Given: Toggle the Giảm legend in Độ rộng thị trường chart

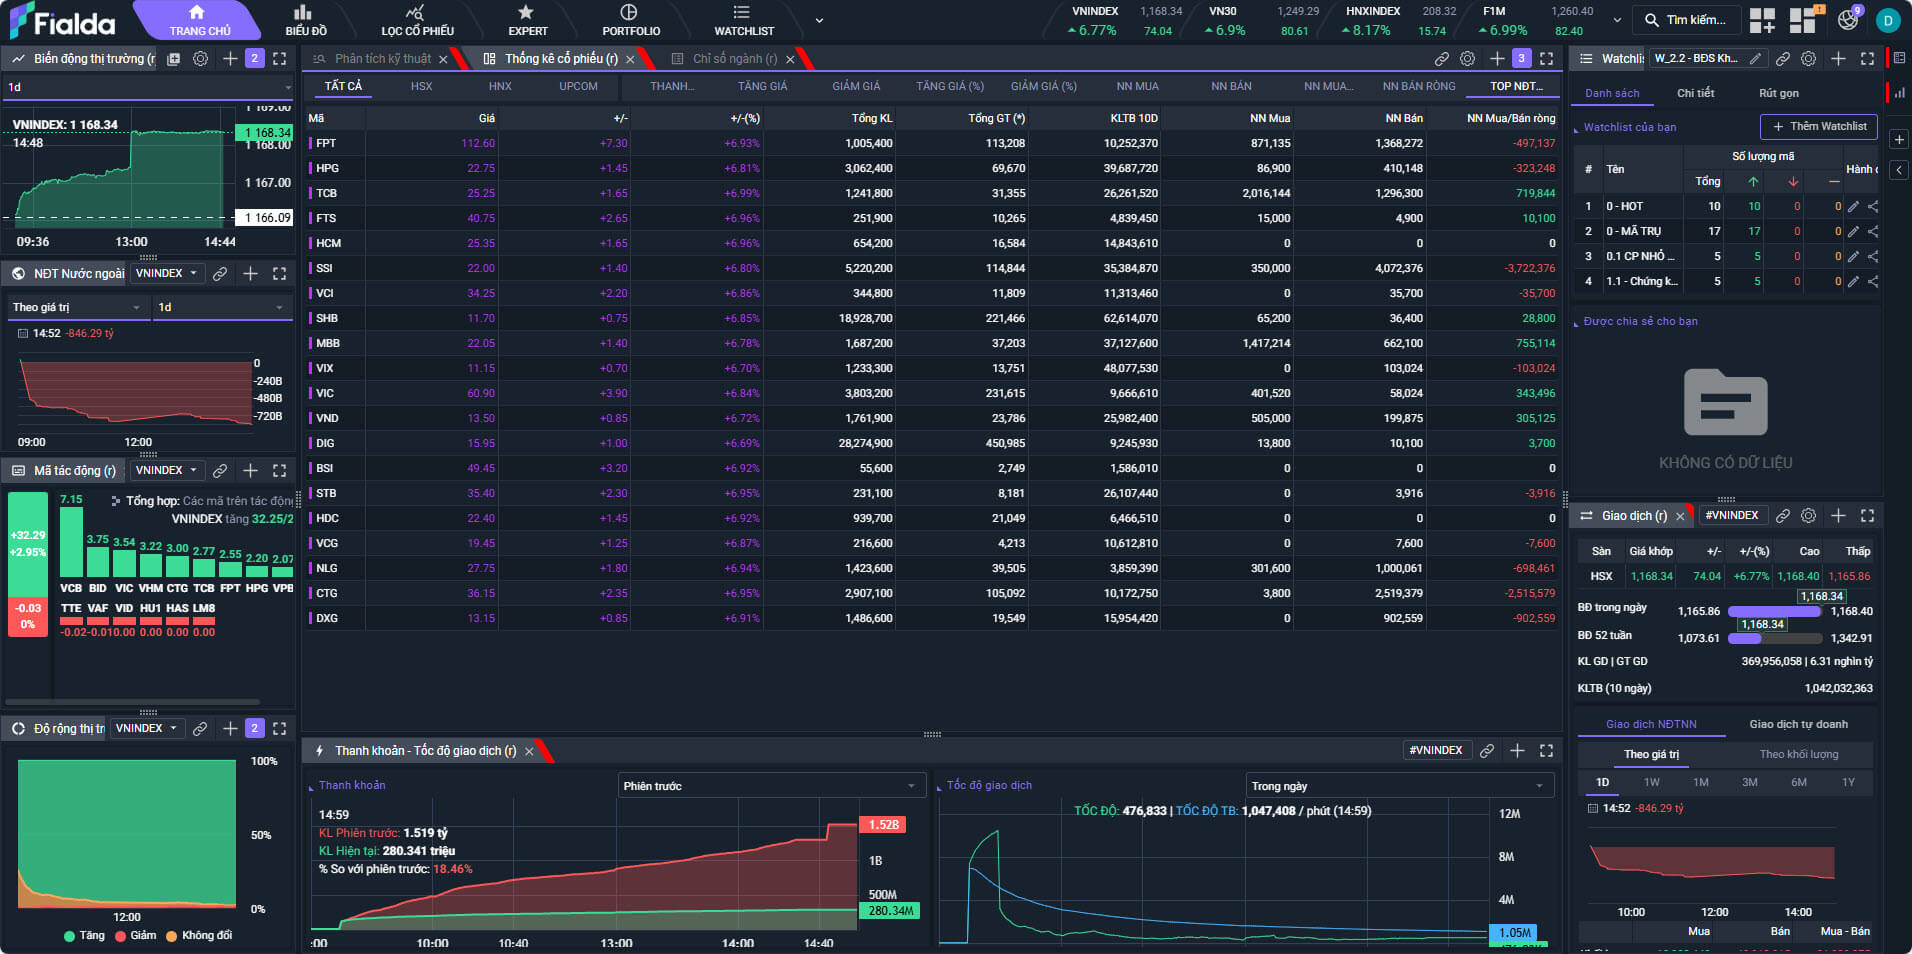Looking at the screenshot, I should tap(135, 936).
